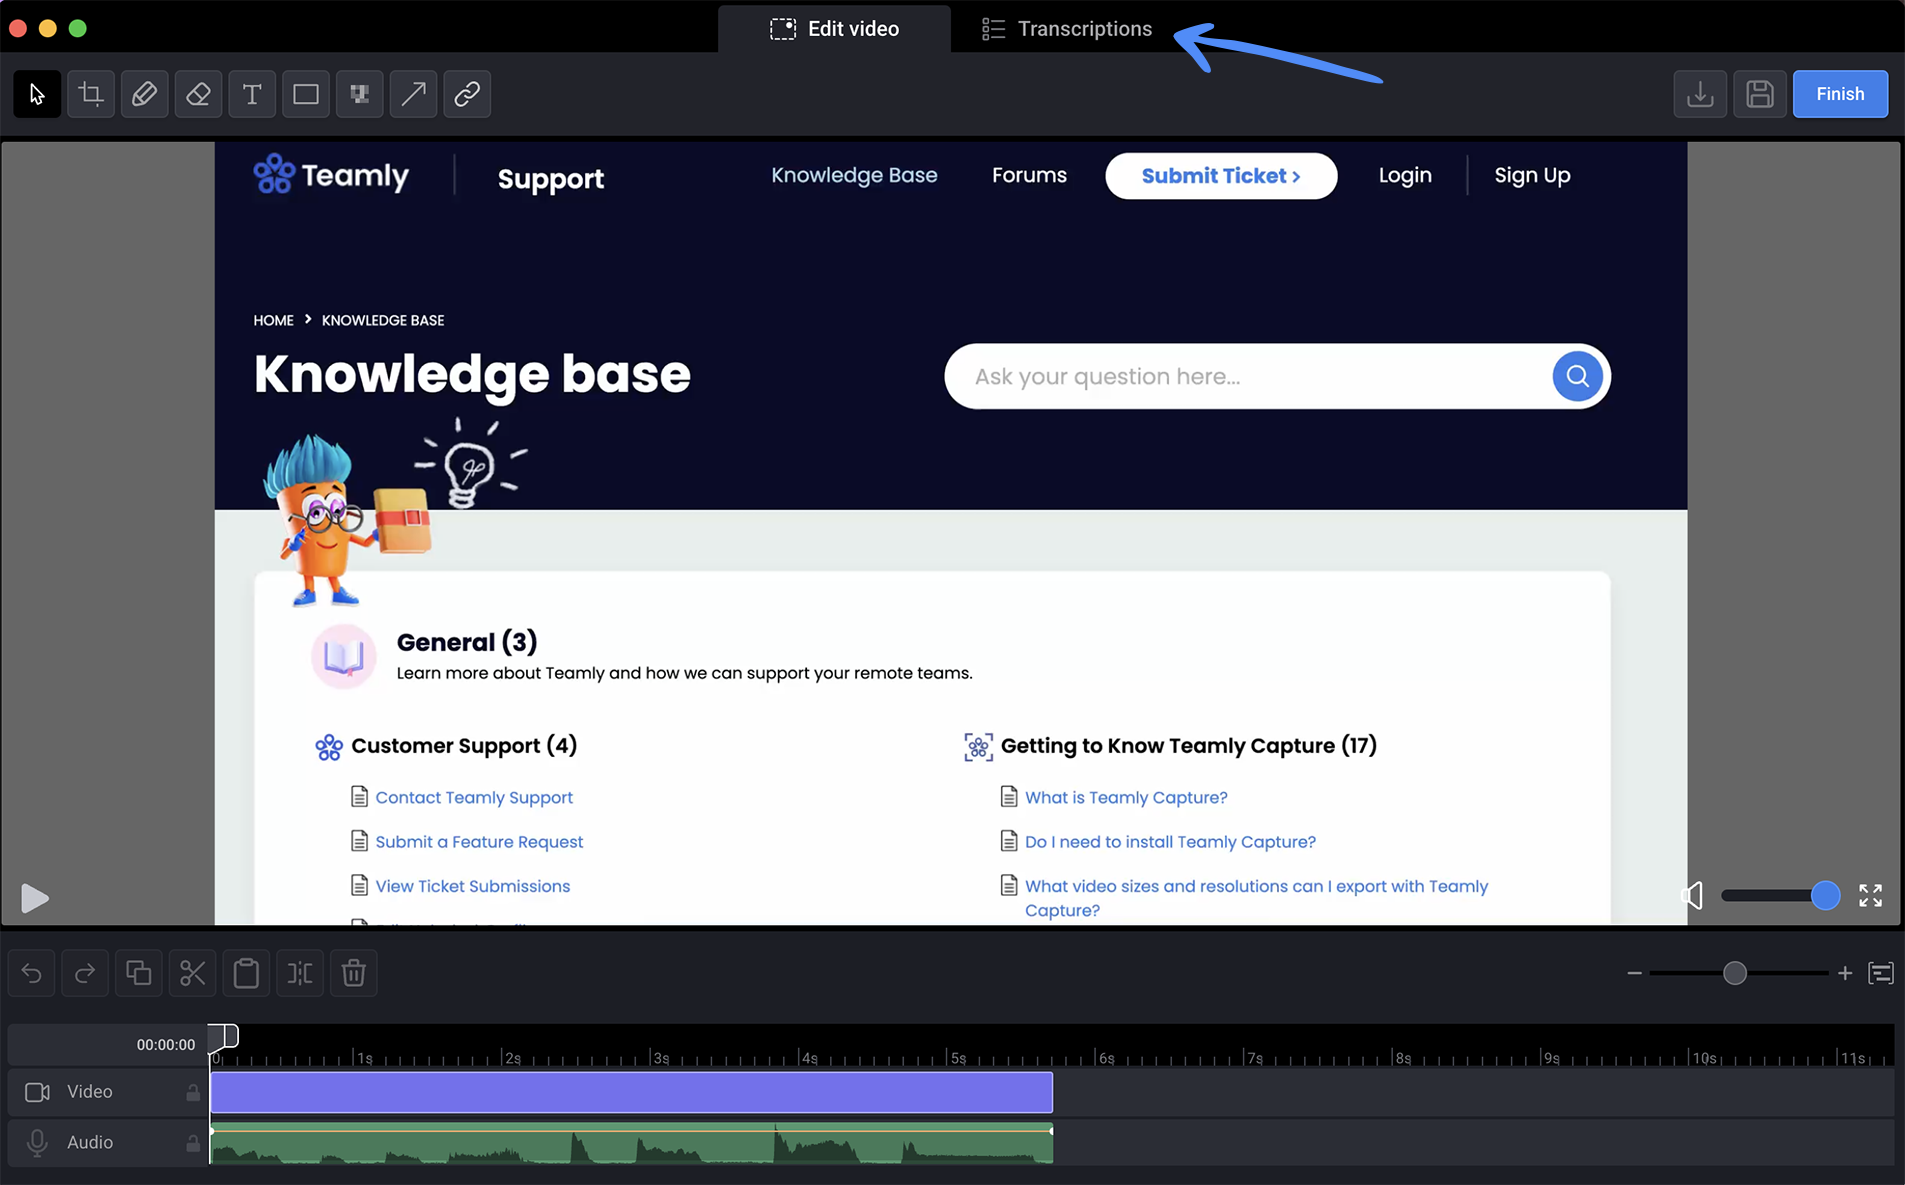Switch to the Edit video tab
The width and height of the screenshot is (1905, 1185).
(835, 29)
